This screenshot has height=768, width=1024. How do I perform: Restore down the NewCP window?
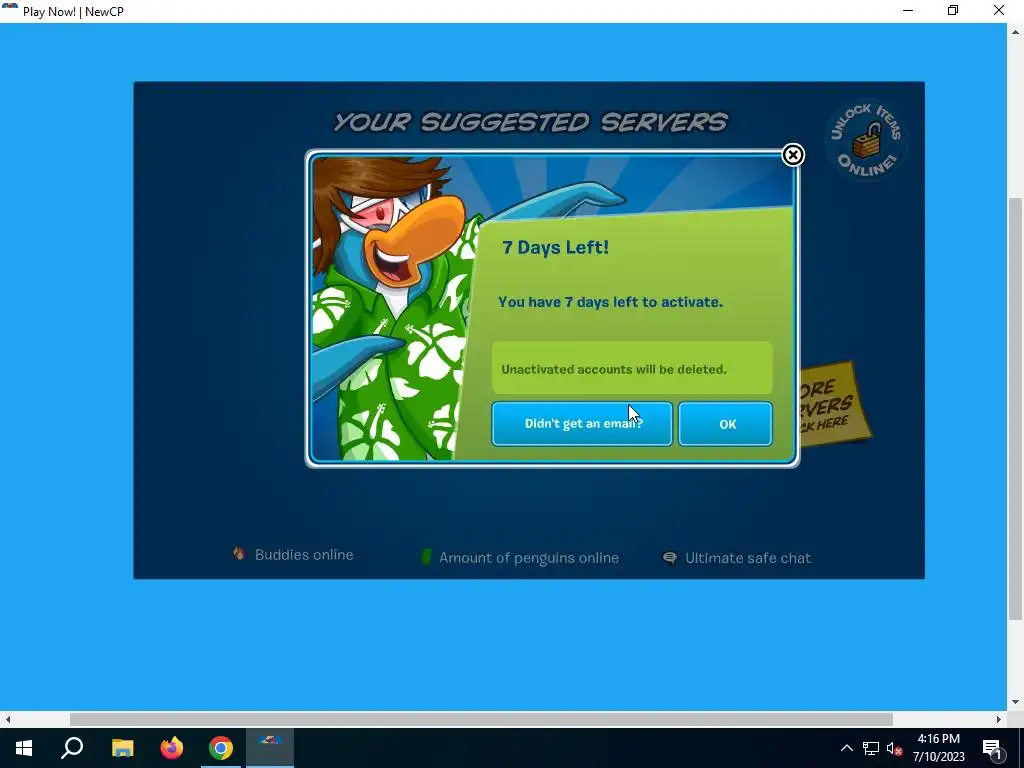click(x=953, y=10)
